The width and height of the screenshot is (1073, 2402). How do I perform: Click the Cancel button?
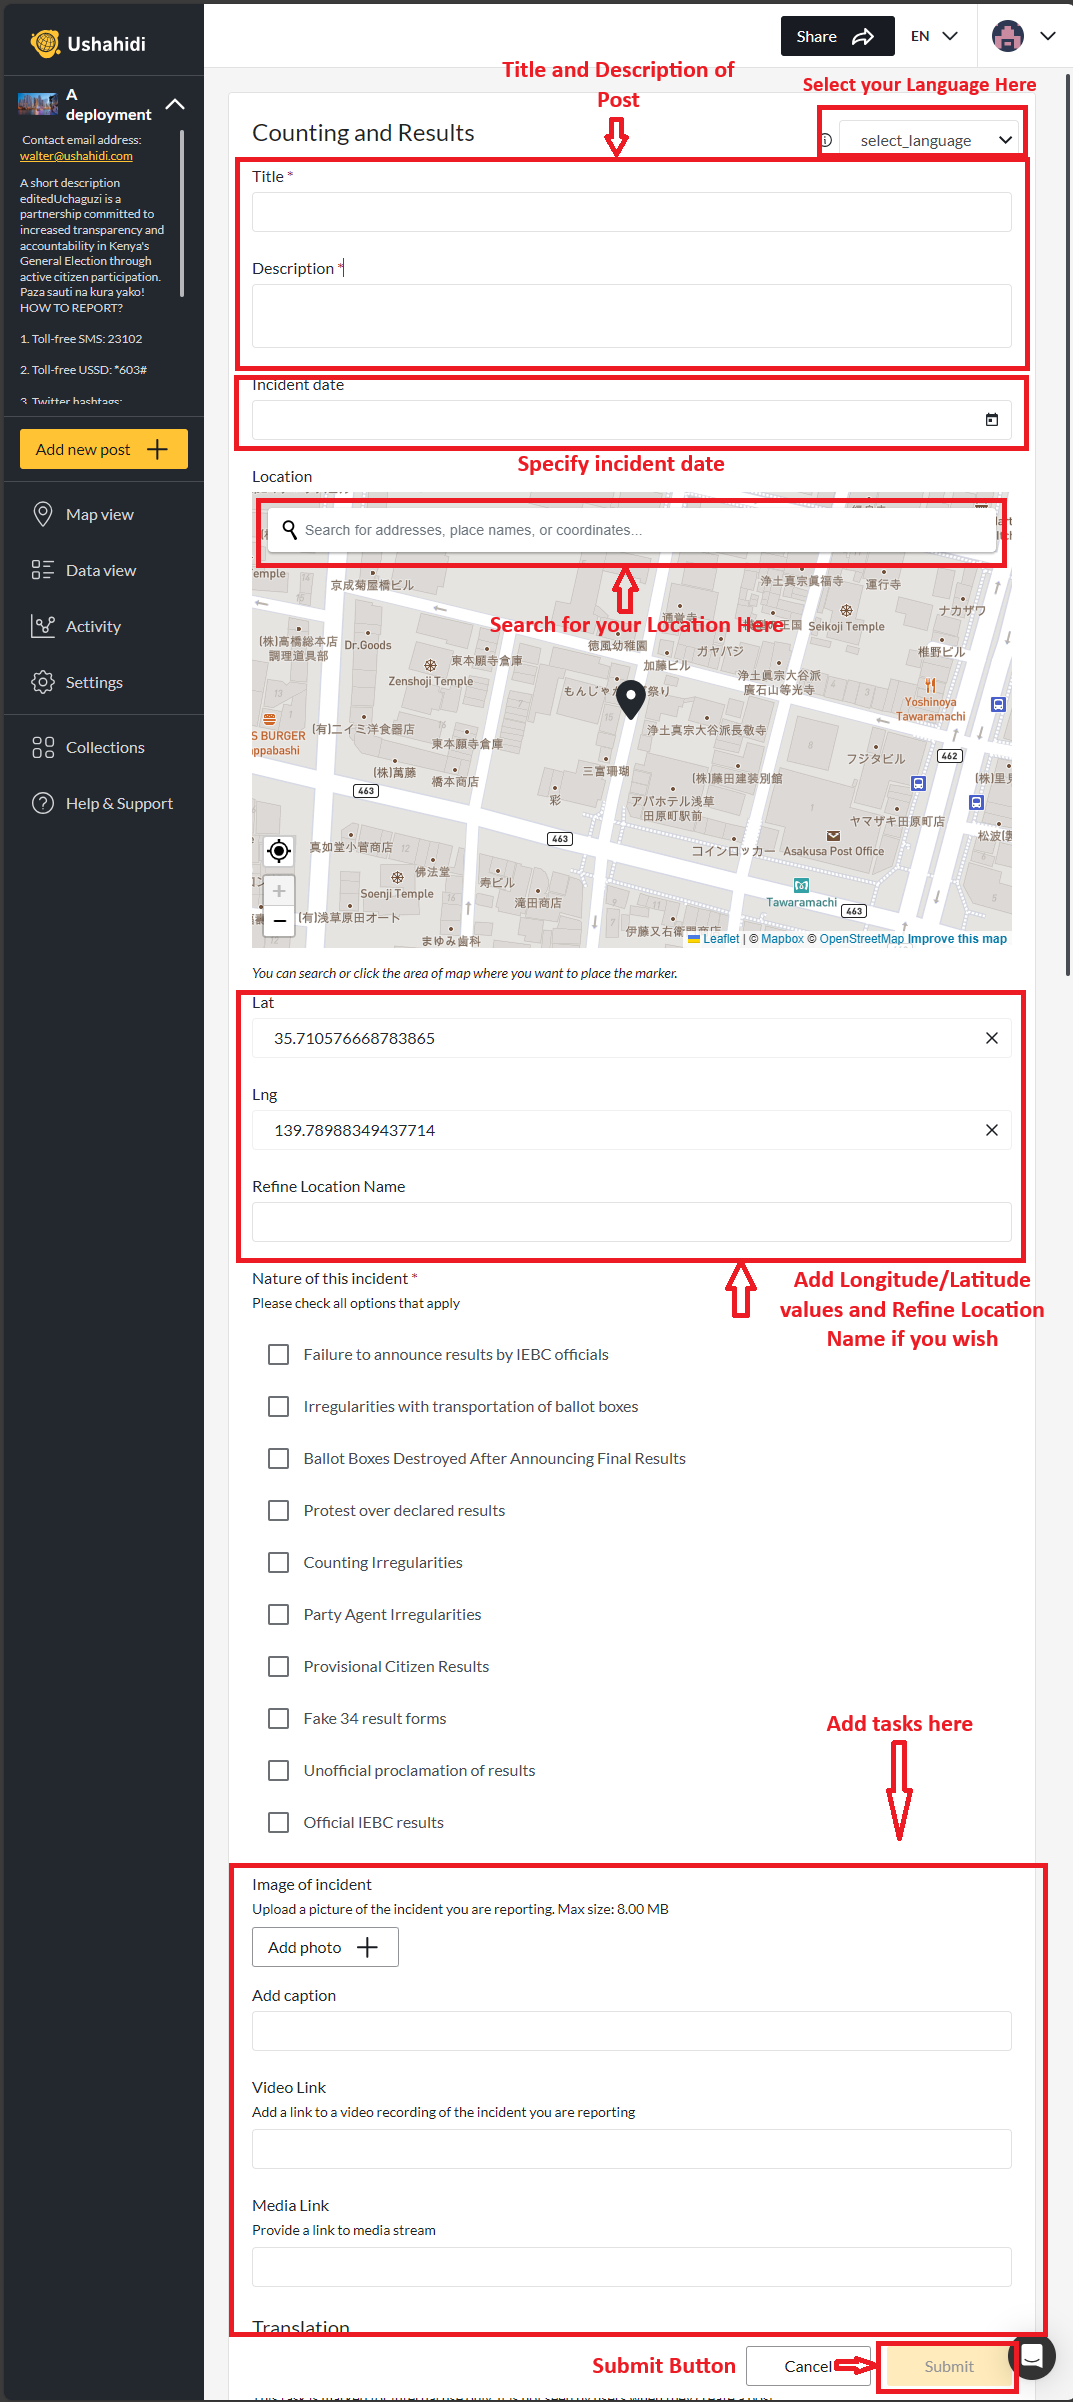(x=808, y=2366)
